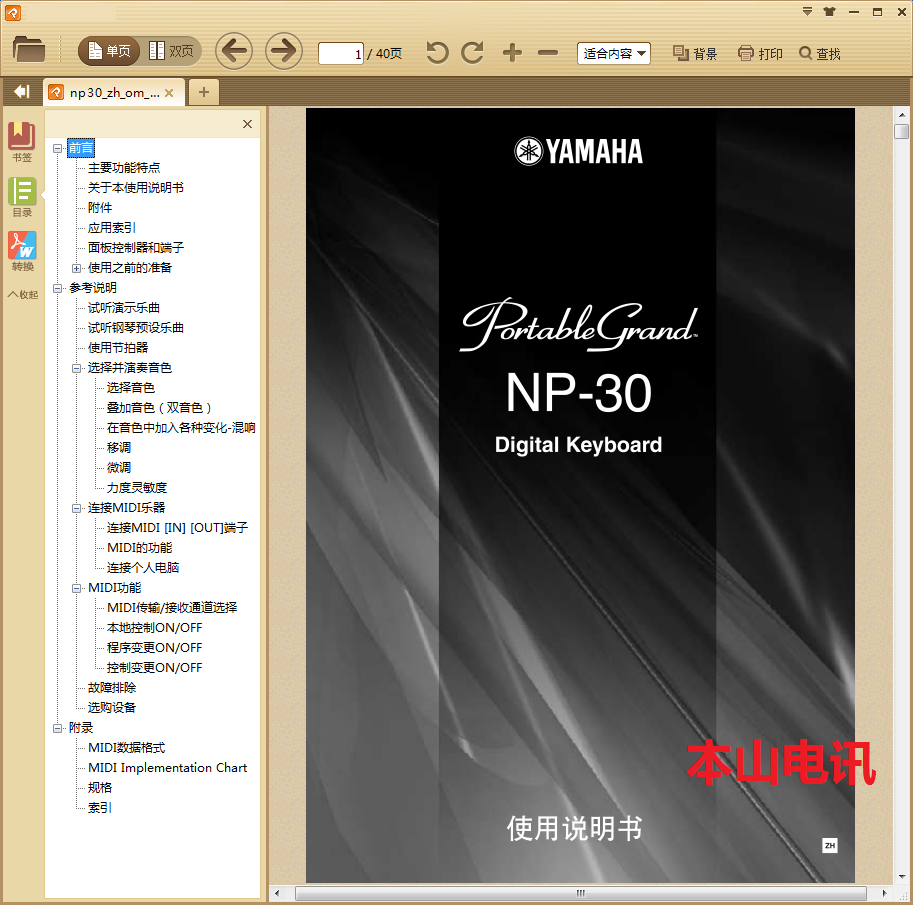Open the 适合内容 zoom mode dropdown
The height and width of the screenshot is (905, 913).
[614, 54]
